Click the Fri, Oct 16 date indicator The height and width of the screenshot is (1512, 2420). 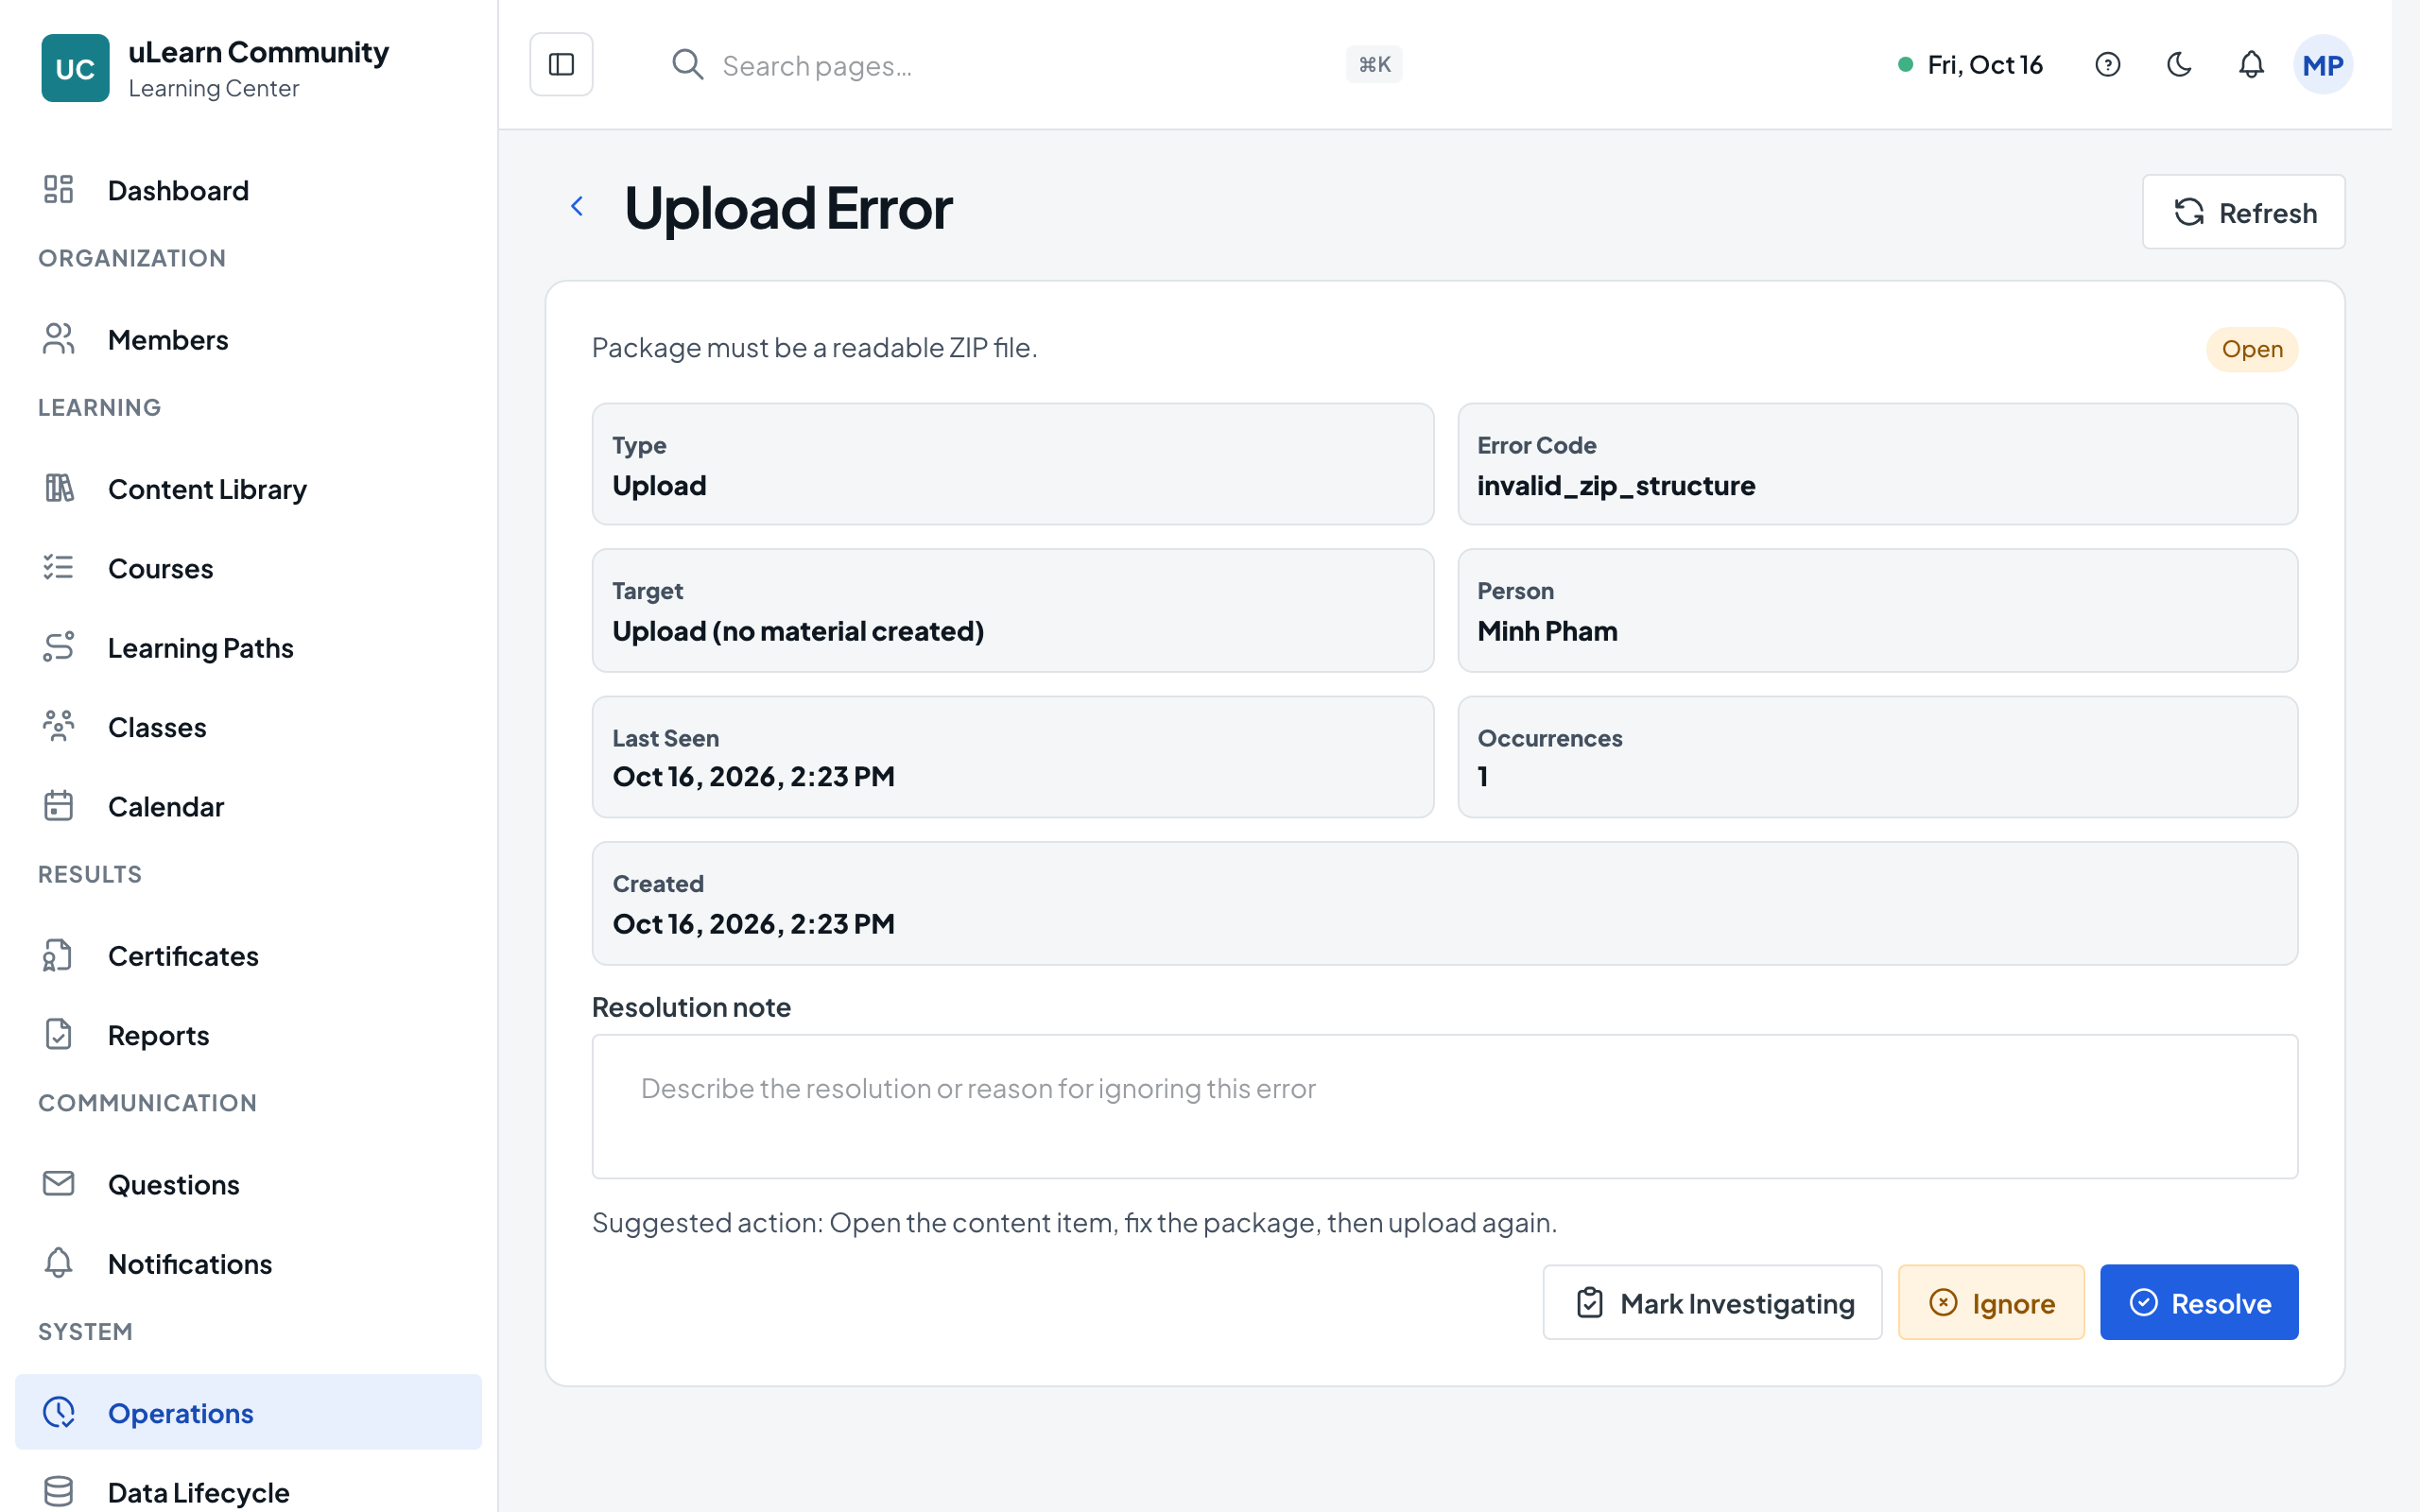coord(1971,65)
